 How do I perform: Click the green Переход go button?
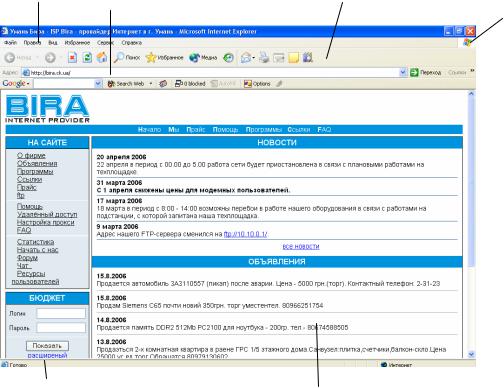pos(426,72)
